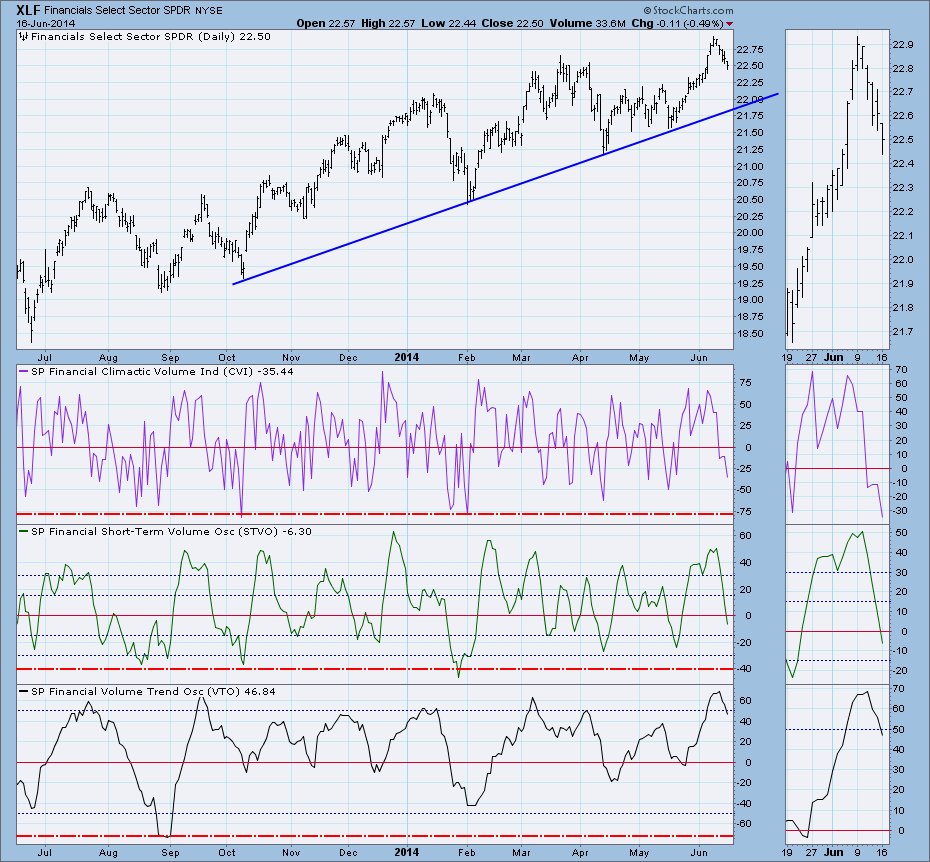Image resolution: width=930 pixels, height=862 pixels.
Task: Click the STVO indicator legend label
Action: (x=165, y=532)
